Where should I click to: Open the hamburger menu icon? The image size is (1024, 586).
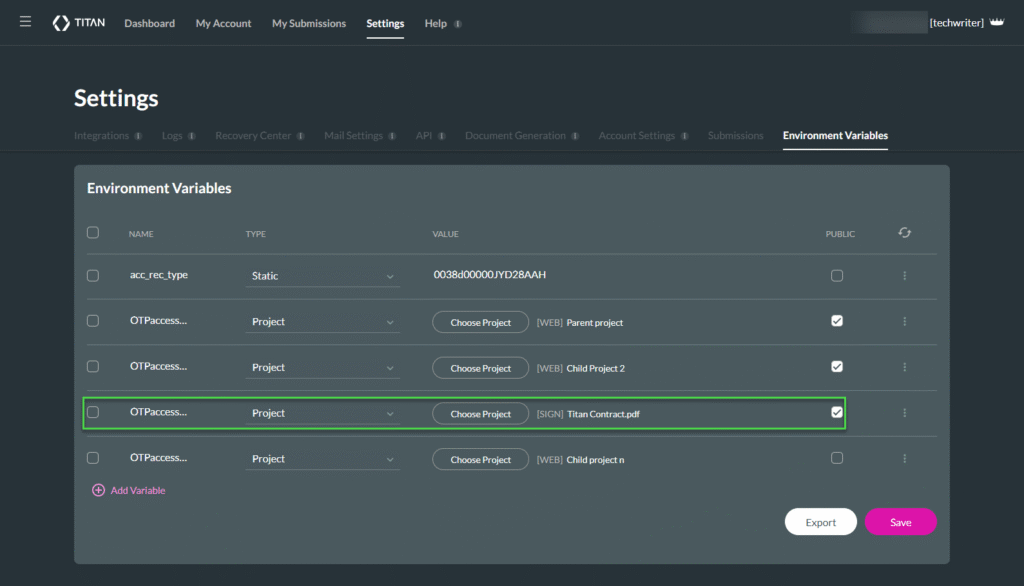pos(25,22)
